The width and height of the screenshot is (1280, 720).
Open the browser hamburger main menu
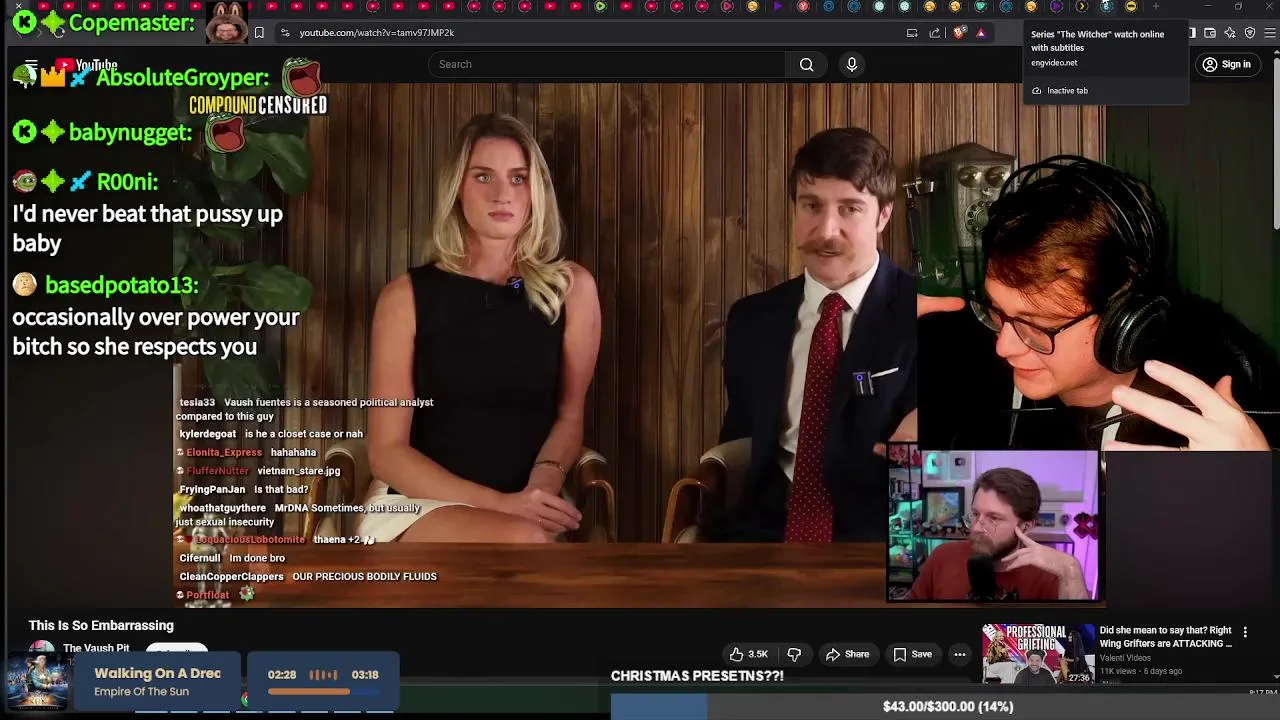click(1271, 33)
